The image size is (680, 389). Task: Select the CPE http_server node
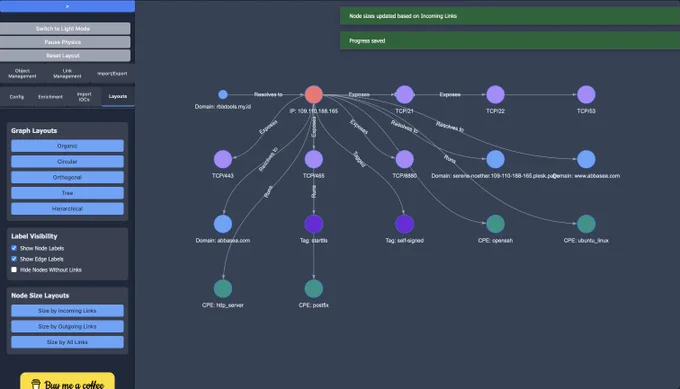coord(223,288)
